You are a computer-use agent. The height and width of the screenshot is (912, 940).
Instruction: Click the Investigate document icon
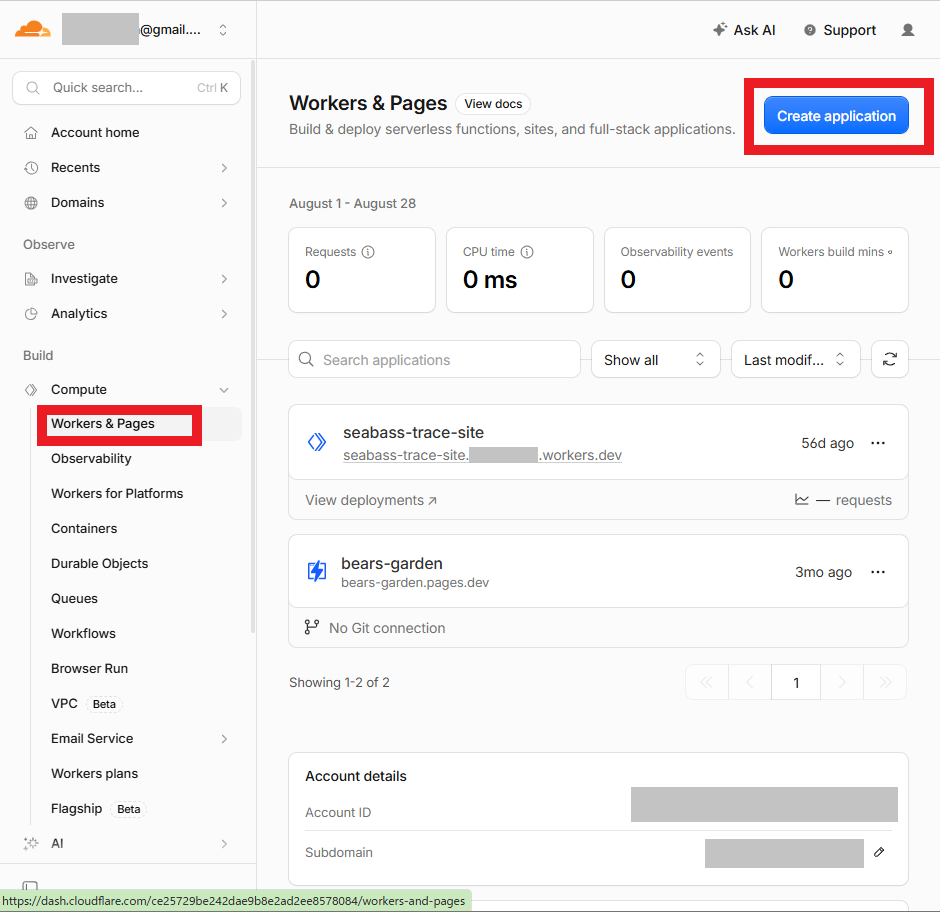coord(31,279)
